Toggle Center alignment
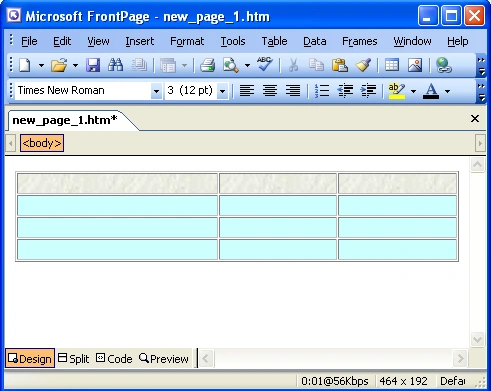491x391 pixels. point(270,90)
